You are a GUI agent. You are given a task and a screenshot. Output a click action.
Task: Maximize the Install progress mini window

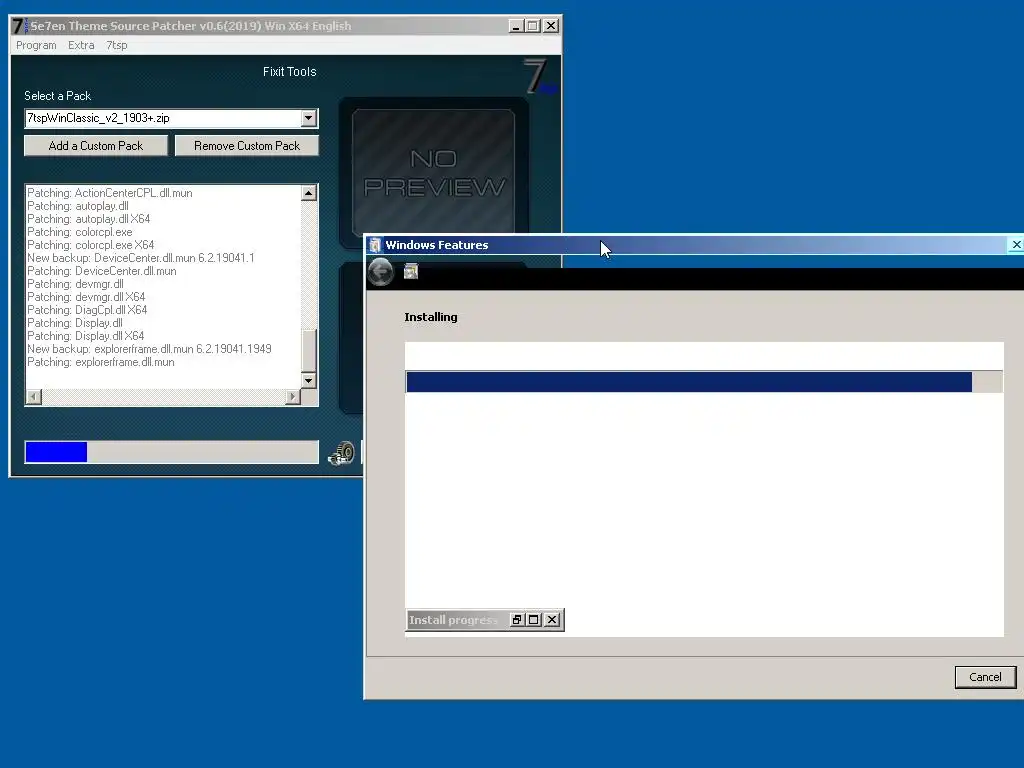(534, 620)
